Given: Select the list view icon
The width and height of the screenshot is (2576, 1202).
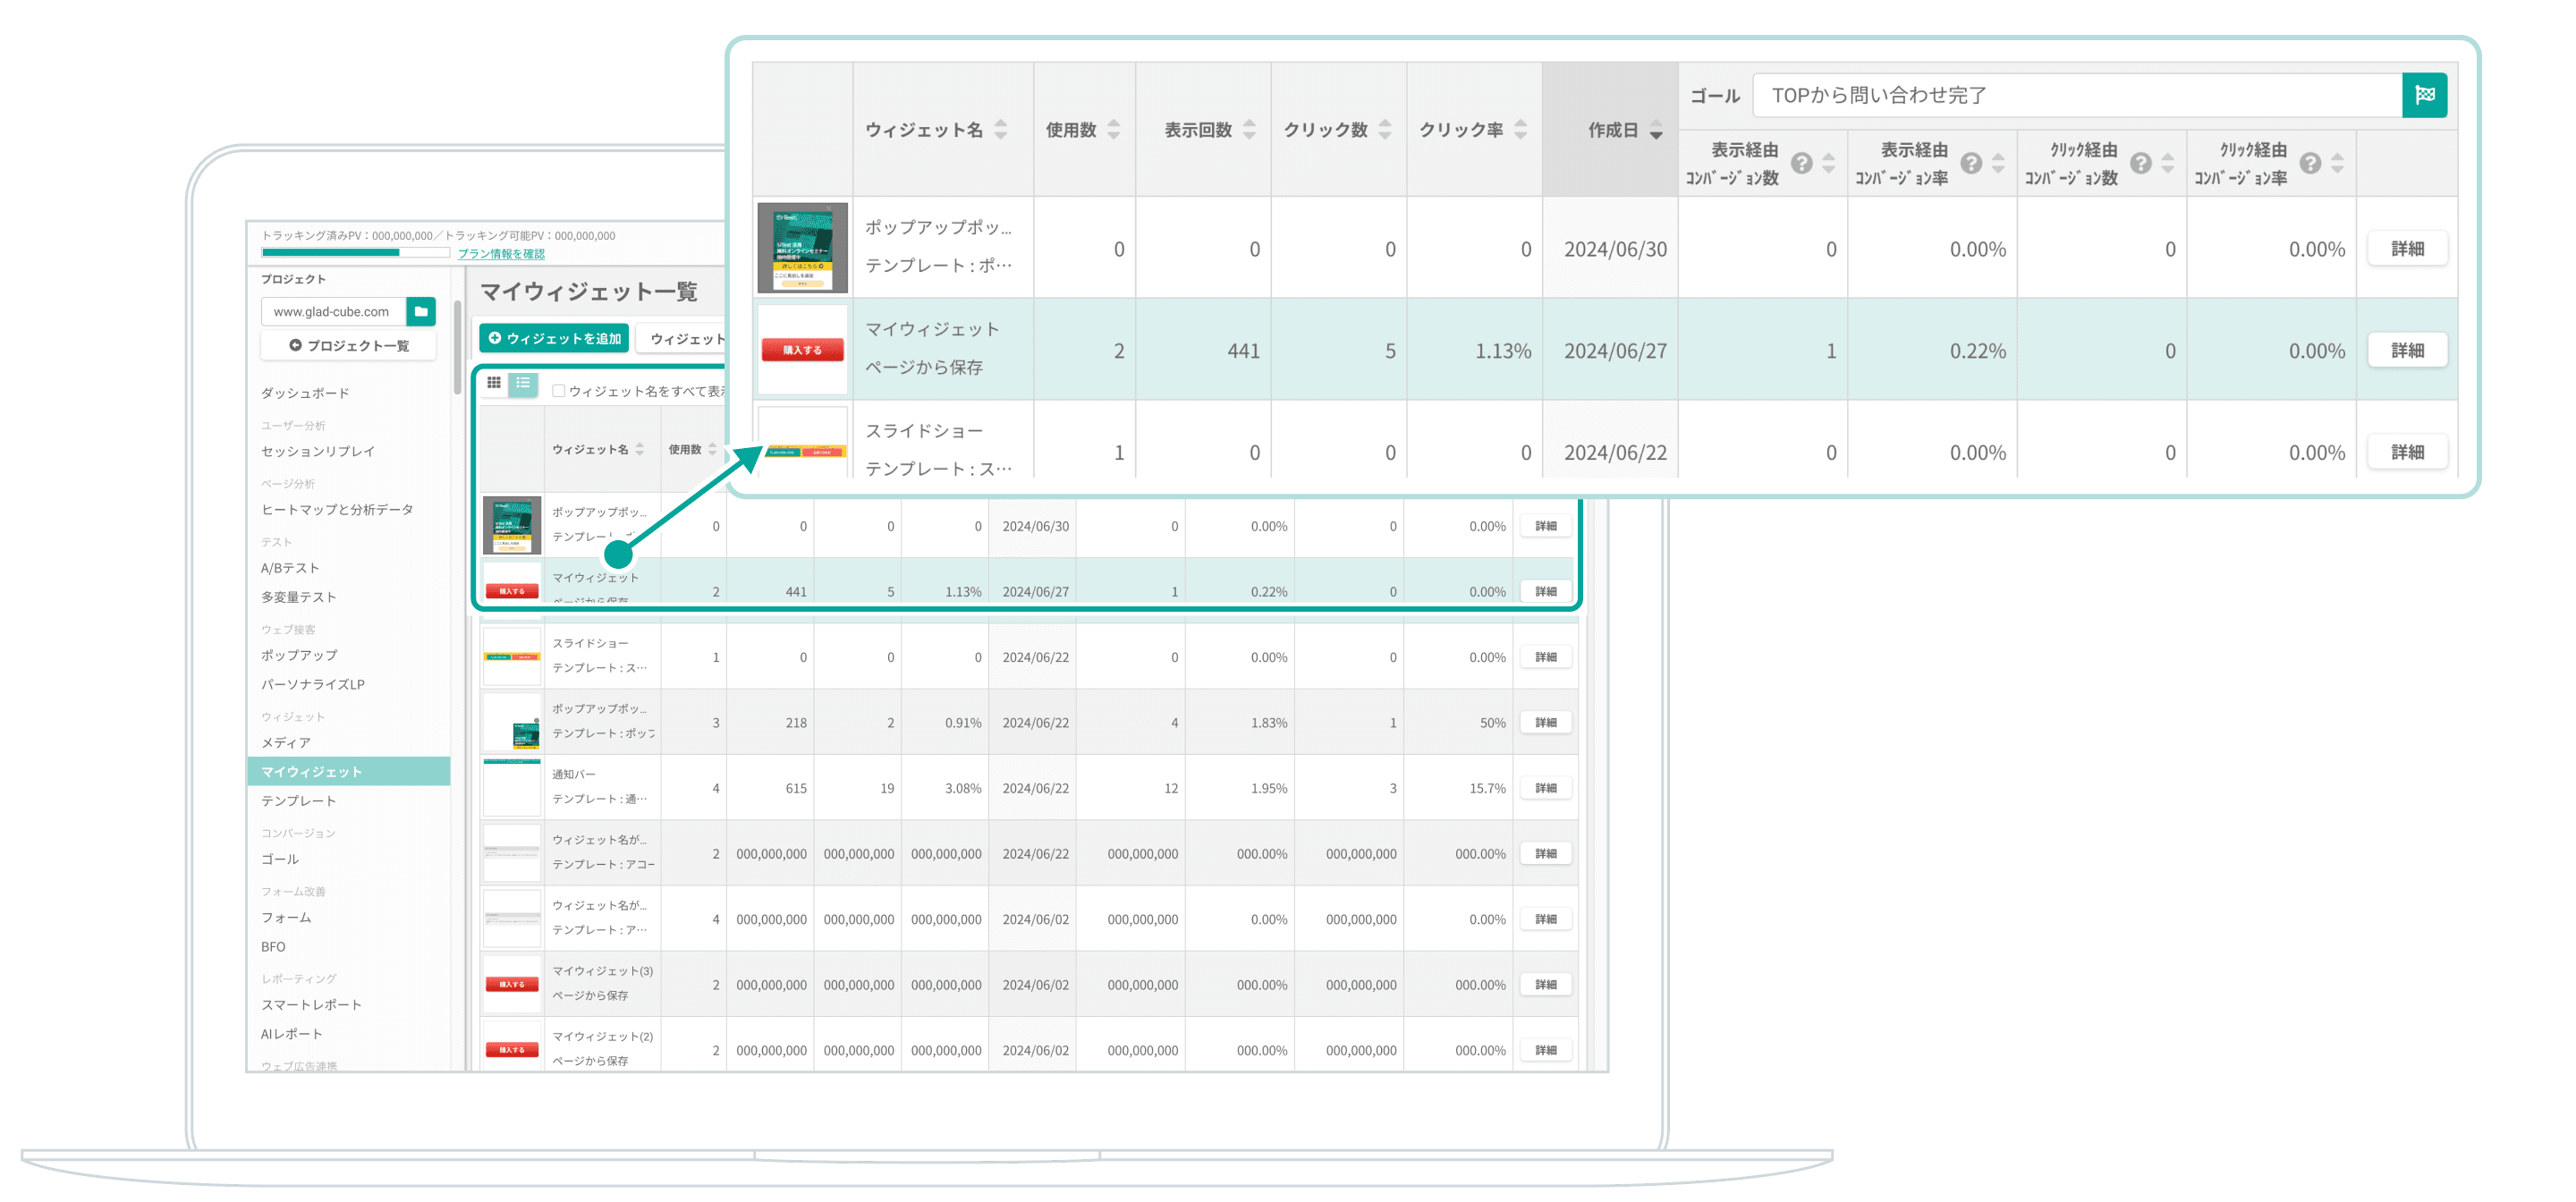Looking at the screenshot, I should coord(523,383).
